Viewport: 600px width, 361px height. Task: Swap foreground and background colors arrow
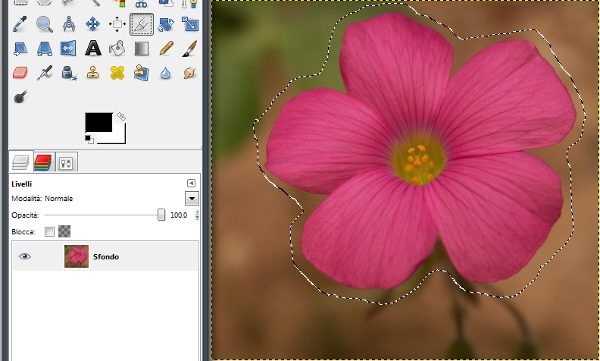[x=121, y=116]
